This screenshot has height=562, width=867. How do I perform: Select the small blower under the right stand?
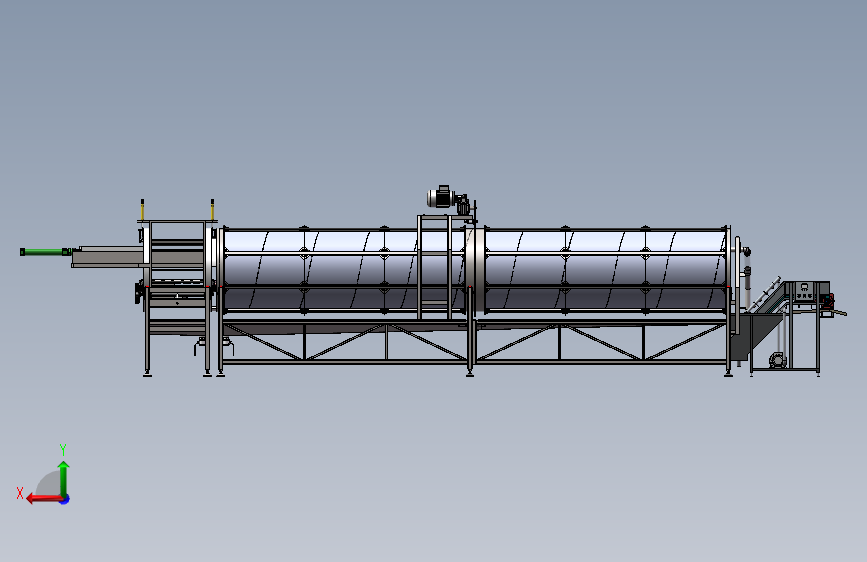coord(777,361)
